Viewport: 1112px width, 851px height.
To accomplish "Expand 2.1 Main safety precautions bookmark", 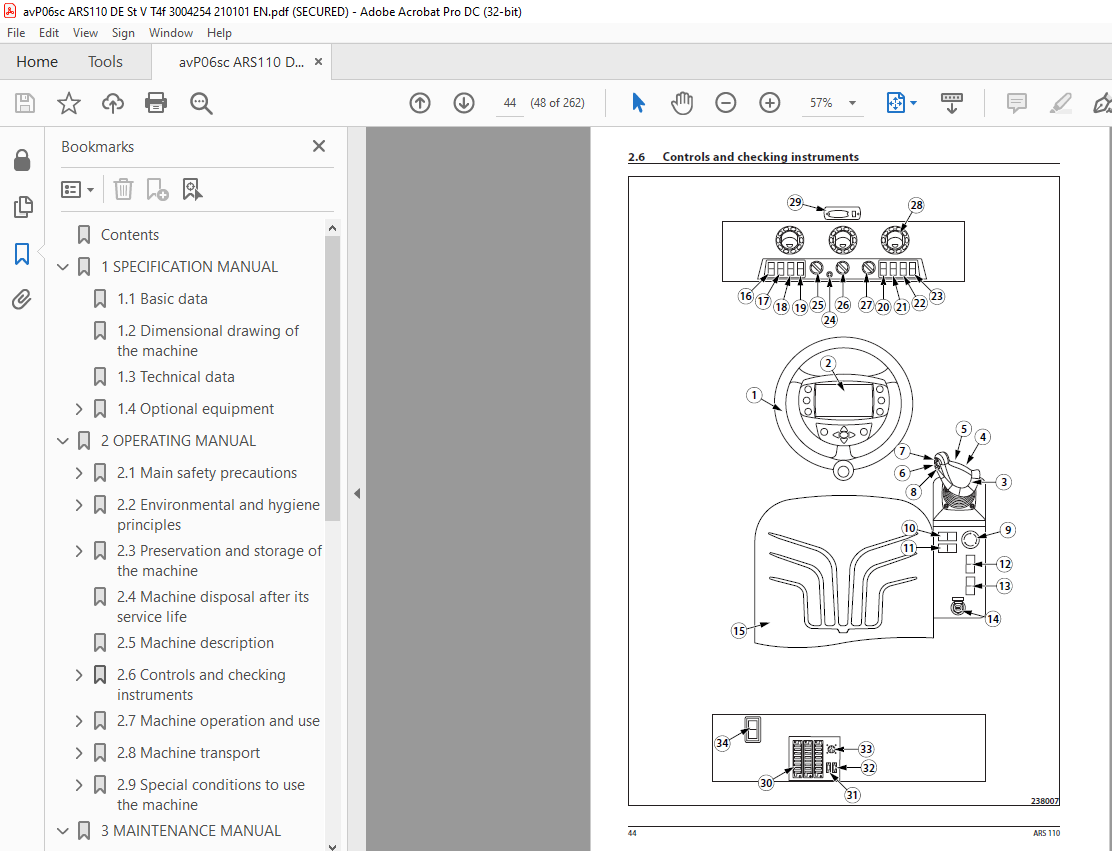I will coord(79,473).
